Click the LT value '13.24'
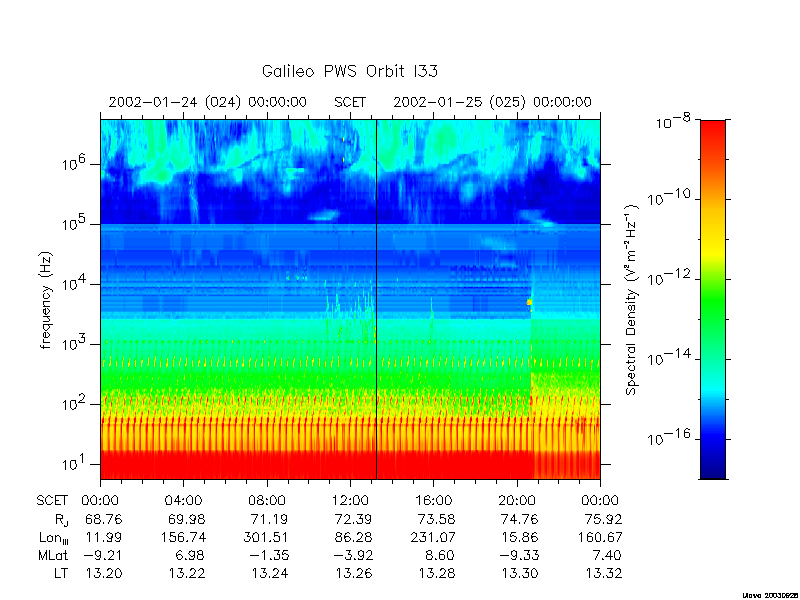This screenshot has width=800, height=600. pyautogui.click(x=270, y=573)
